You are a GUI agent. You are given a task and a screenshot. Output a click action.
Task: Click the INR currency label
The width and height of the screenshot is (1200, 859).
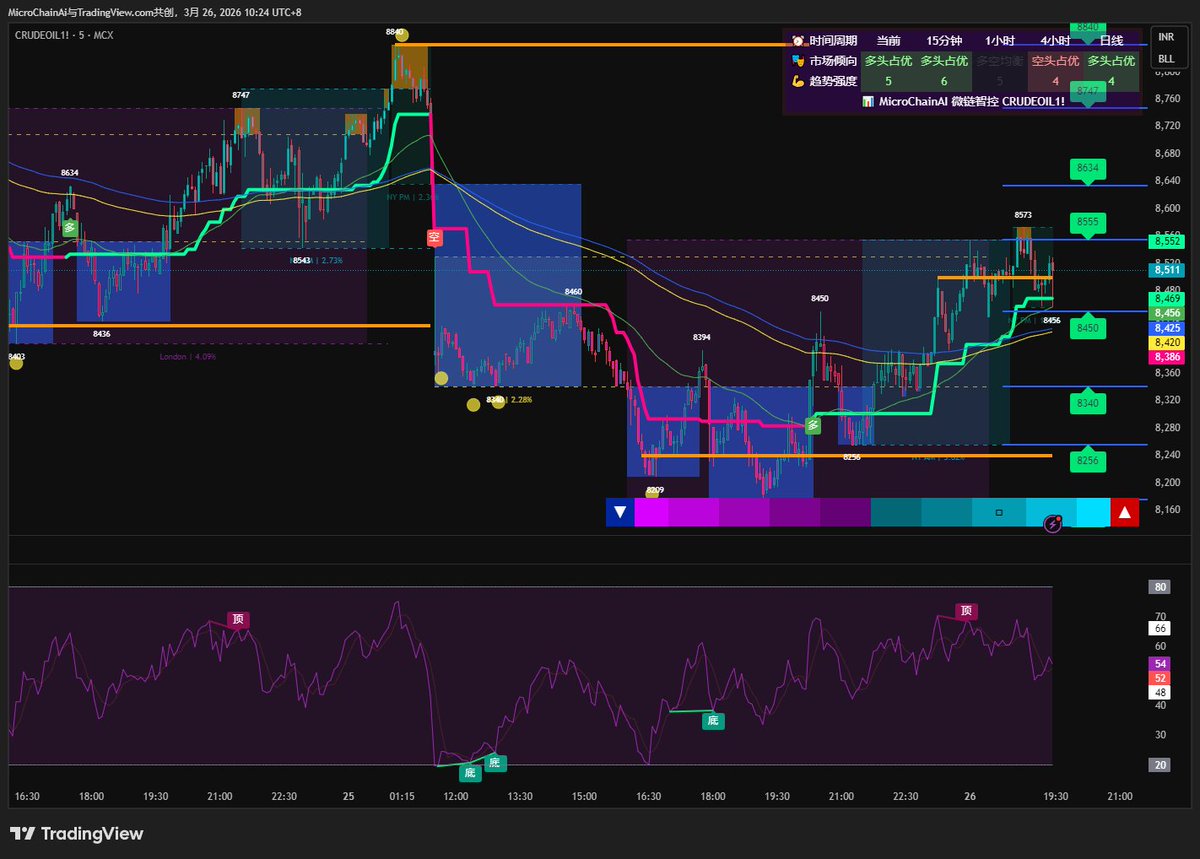1166,36
